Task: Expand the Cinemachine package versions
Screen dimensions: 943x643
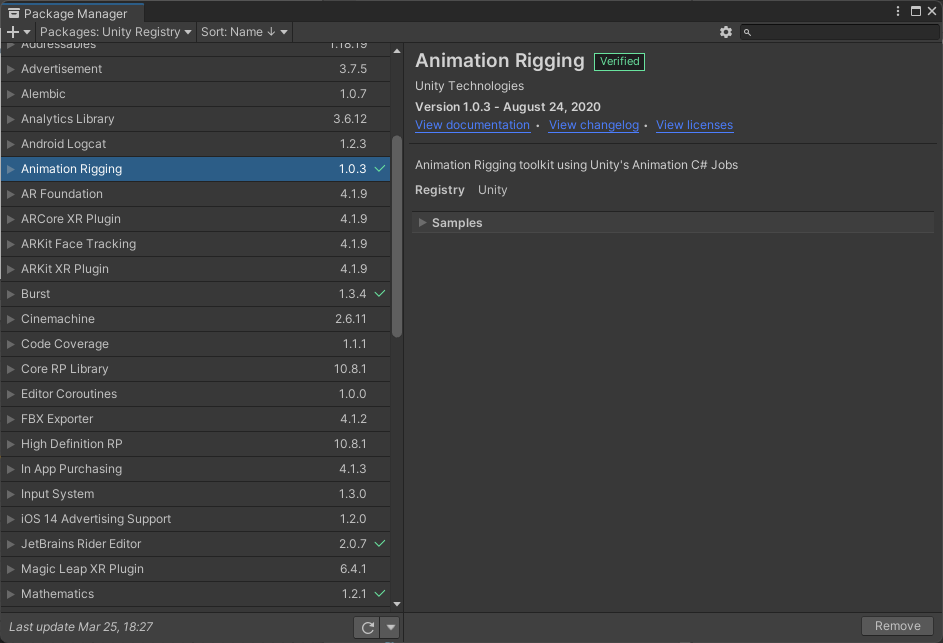Action: point(10,319)
